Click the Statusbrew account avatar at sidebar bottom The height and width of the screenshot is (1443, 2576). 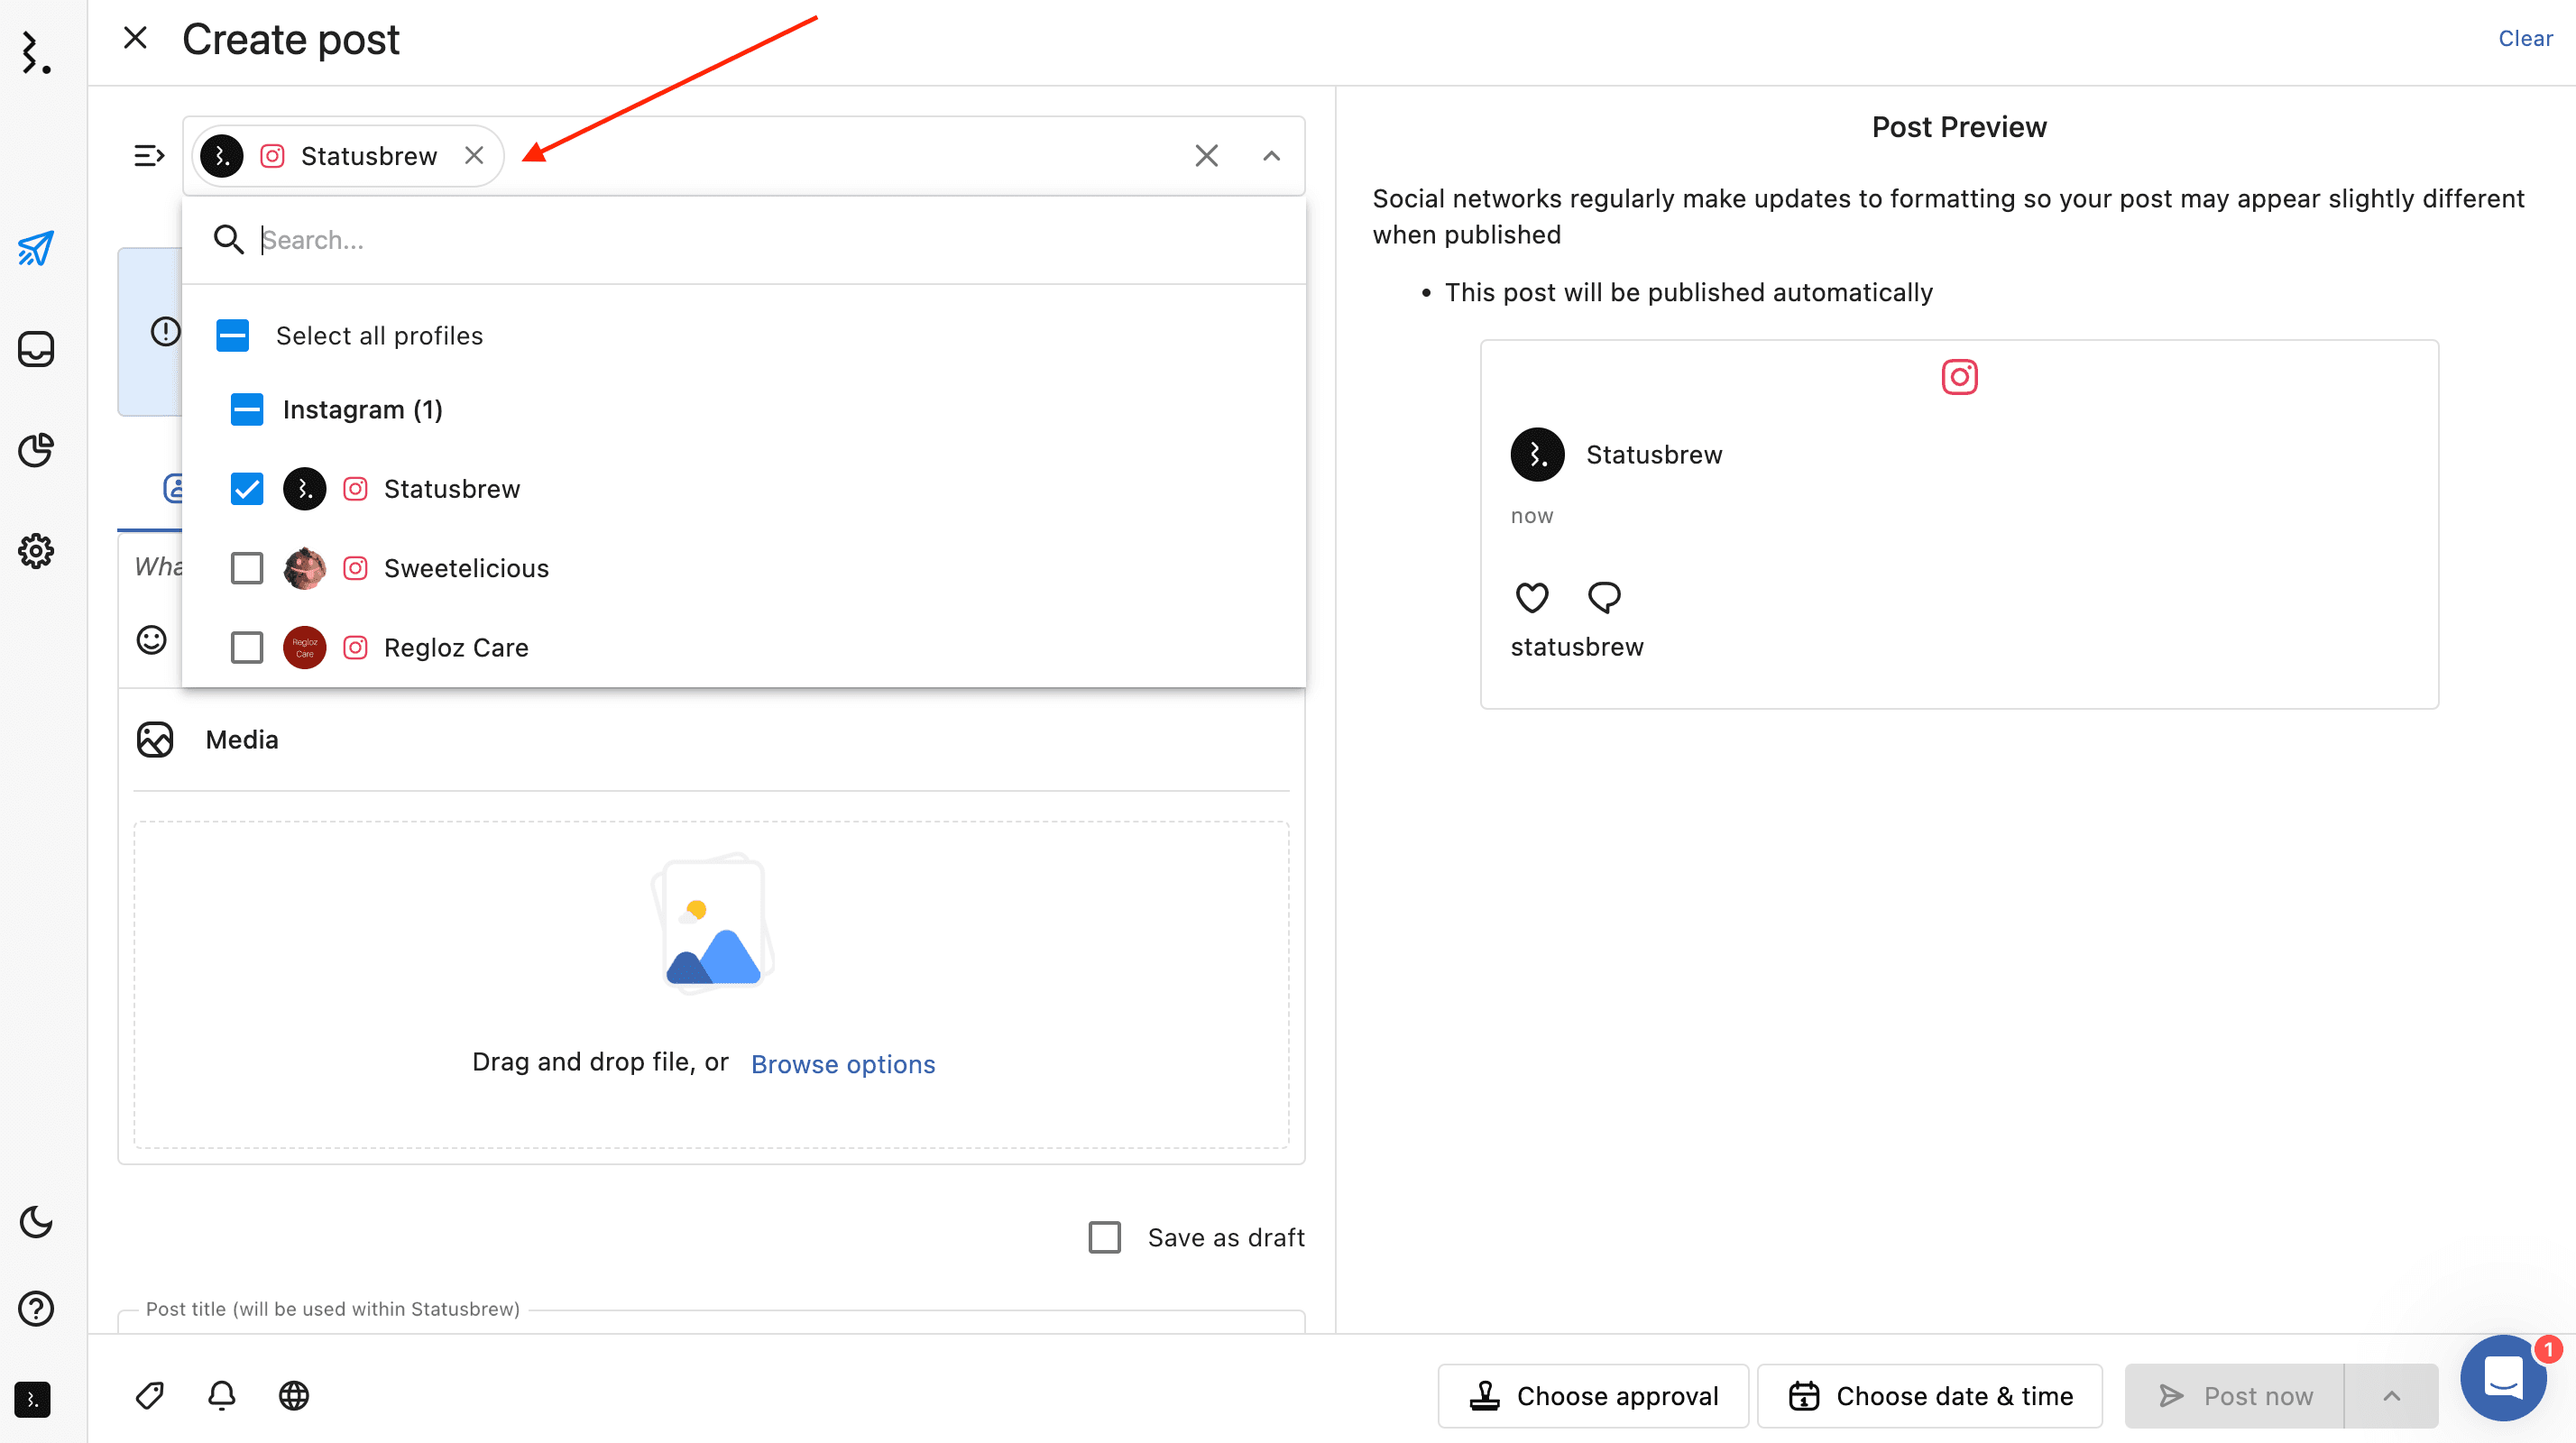tap(32, 1399)
